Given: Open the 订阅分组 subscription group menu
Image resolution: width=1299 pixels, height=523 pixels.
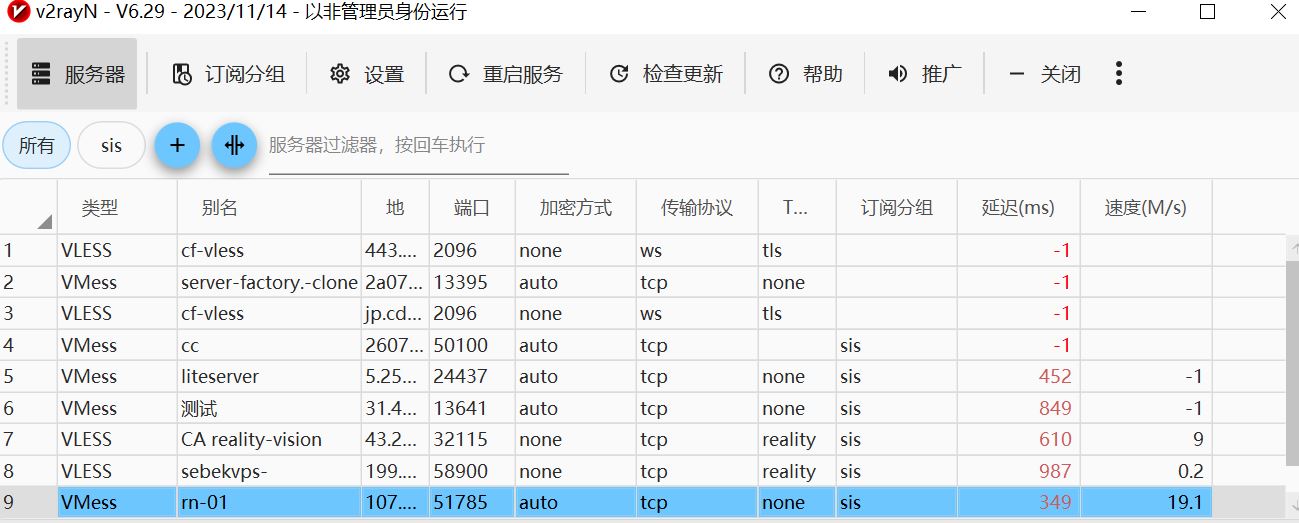Looking at the screenshot, I should pyautogui.click(x=228, y=74).
